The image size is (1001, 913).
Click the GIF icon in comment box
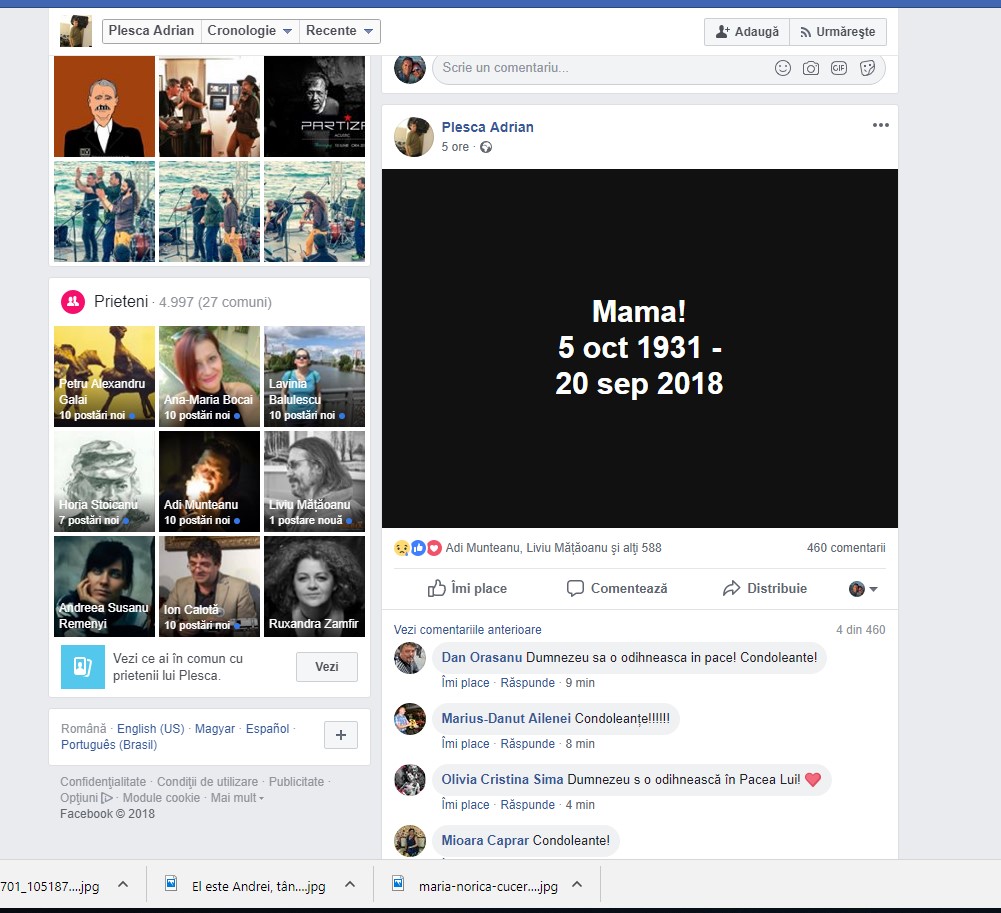coord(839,68)
